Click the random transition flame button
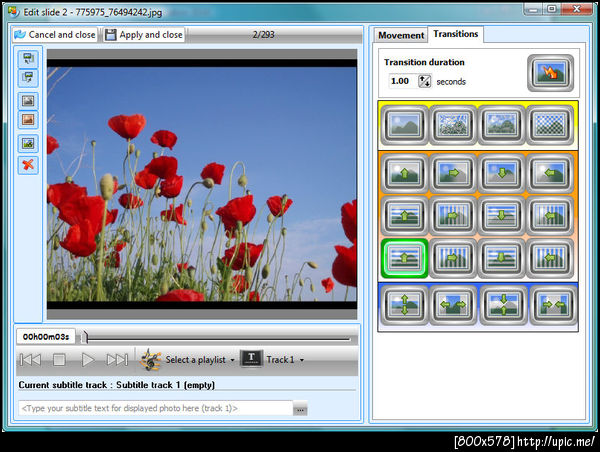 (x=550, y=73)
